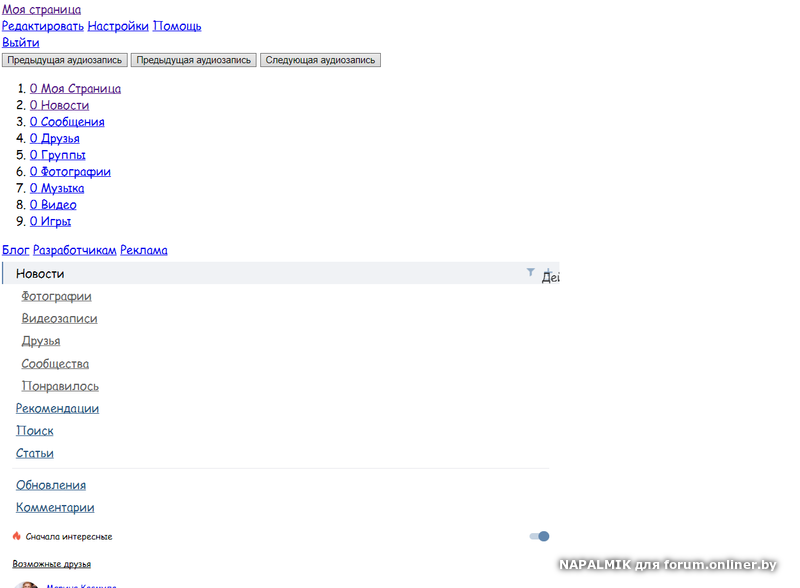This screenshot has width=800, height=588.
Task: Click the funnel filter icon in Новости header
Action: point(531,272)
